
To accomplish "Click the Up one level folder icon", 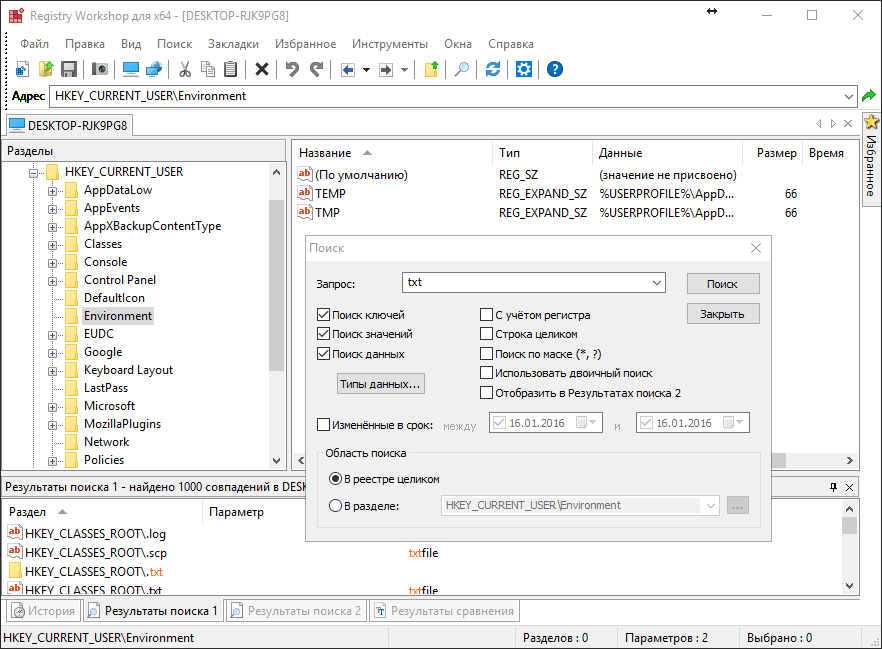I will [431, 69].
